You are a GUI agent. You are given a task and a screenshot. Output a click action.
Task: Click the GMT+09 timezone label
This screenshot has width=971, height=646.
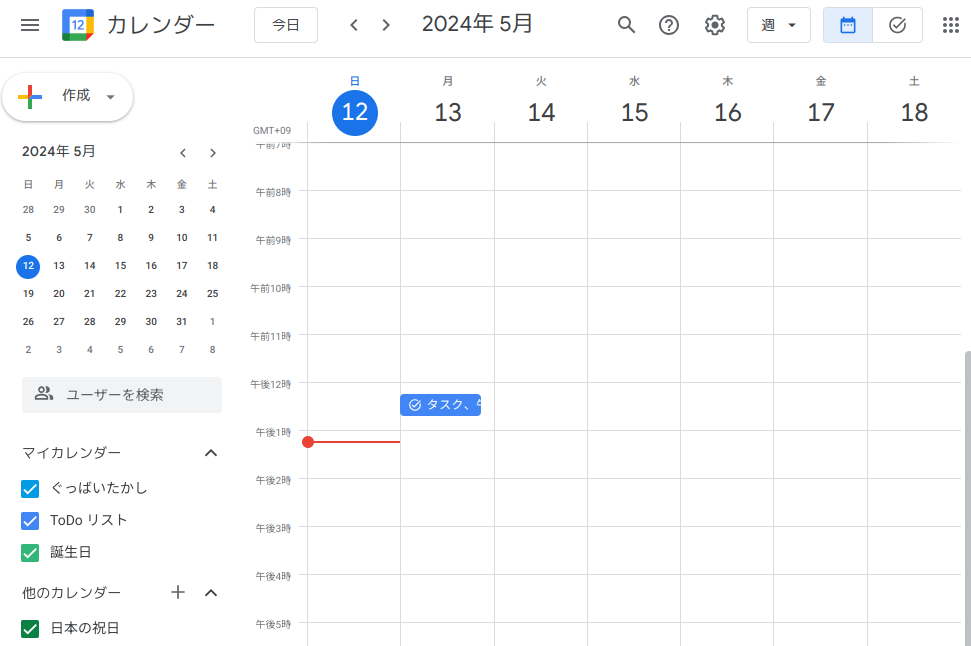point(272,131)
